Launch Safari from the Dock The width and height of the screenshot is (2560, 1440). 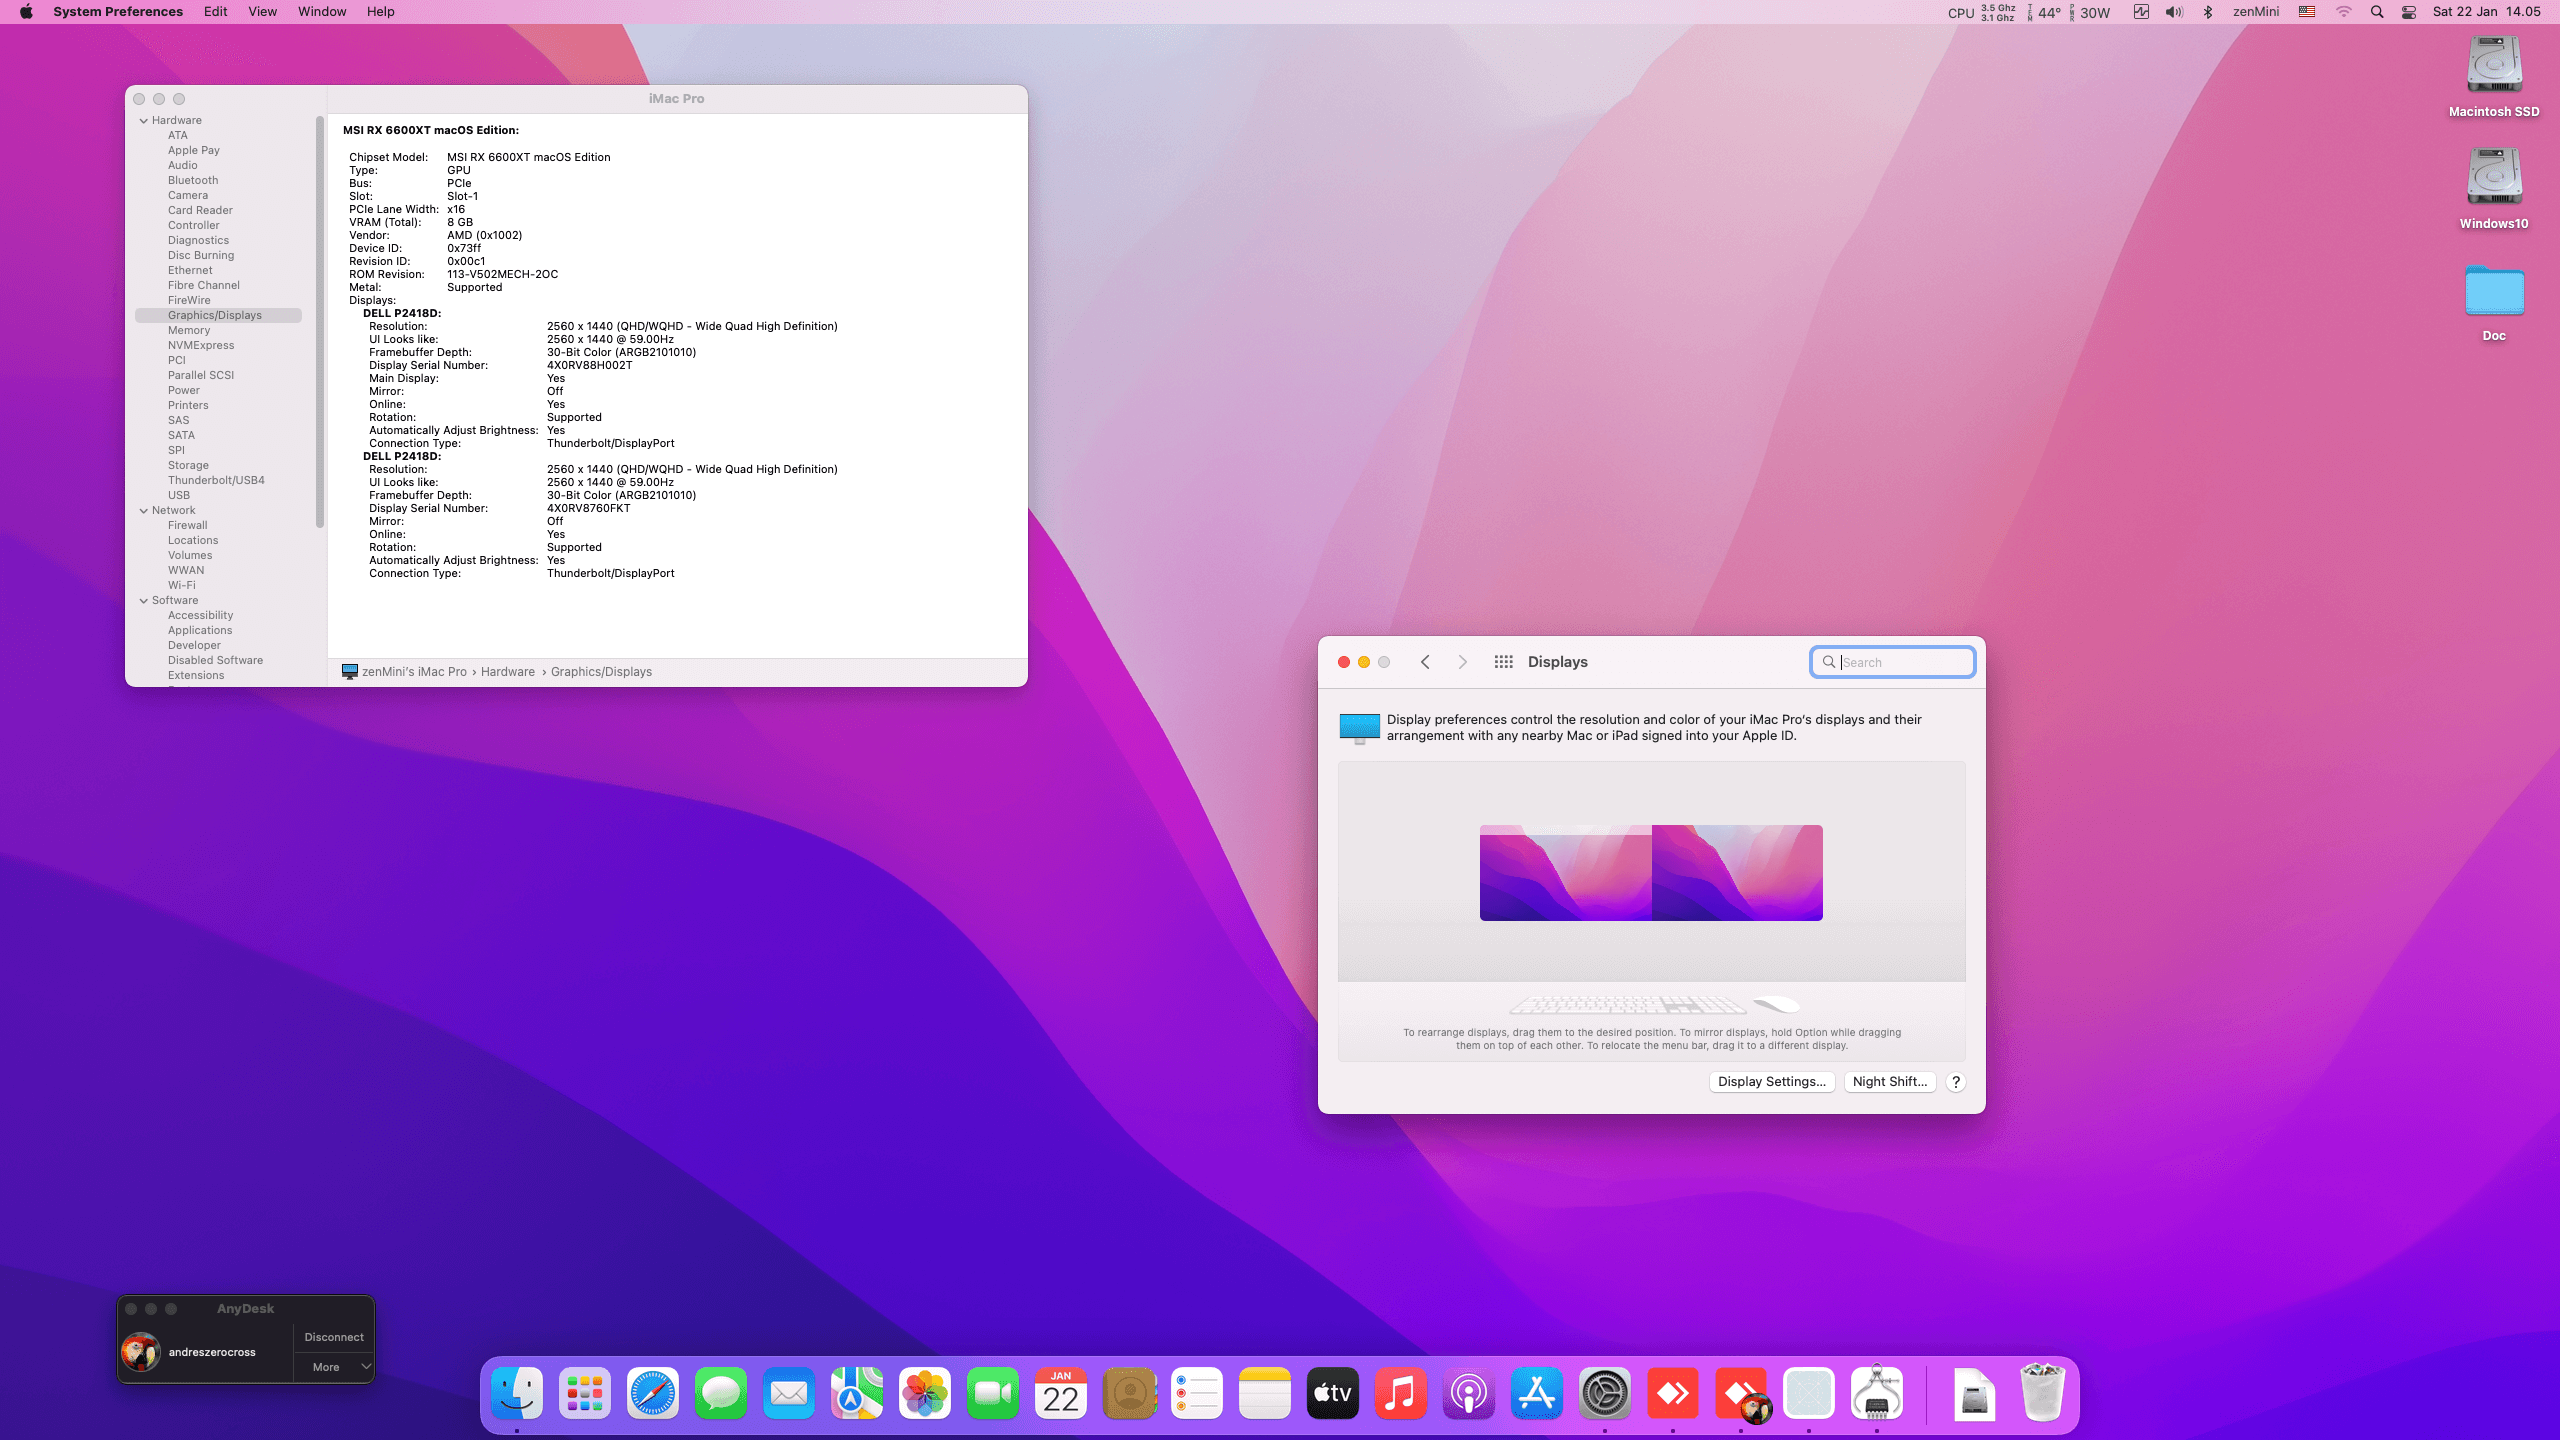653,1393
